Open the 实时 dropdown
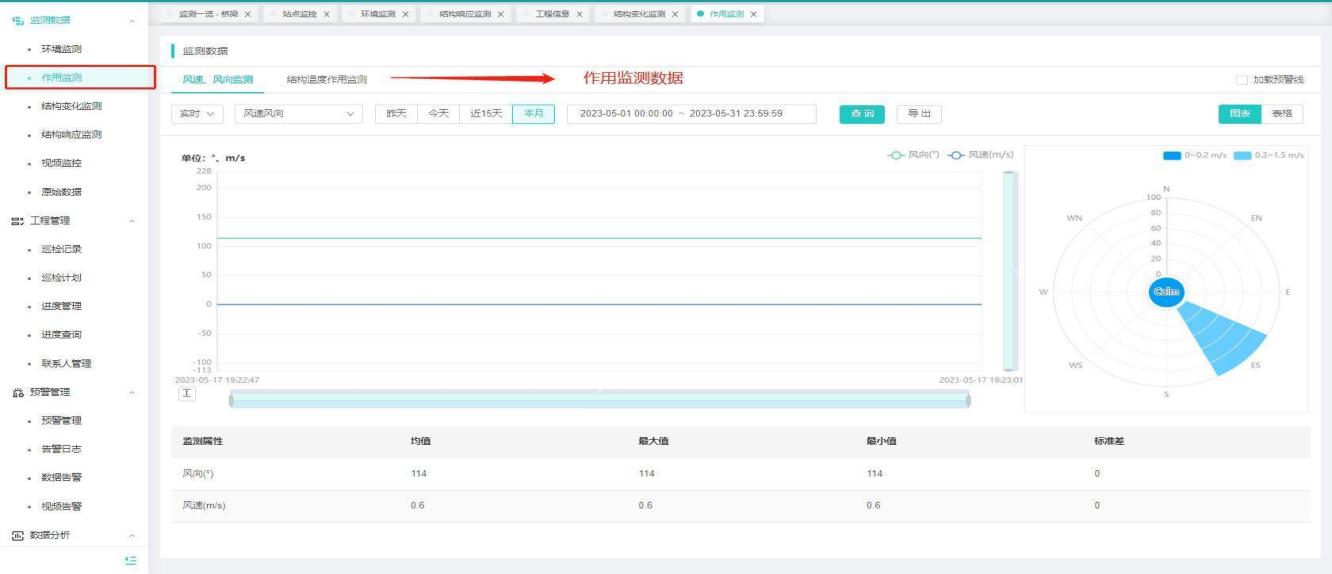Viewport: 1332px width, 574px height. 197,114
